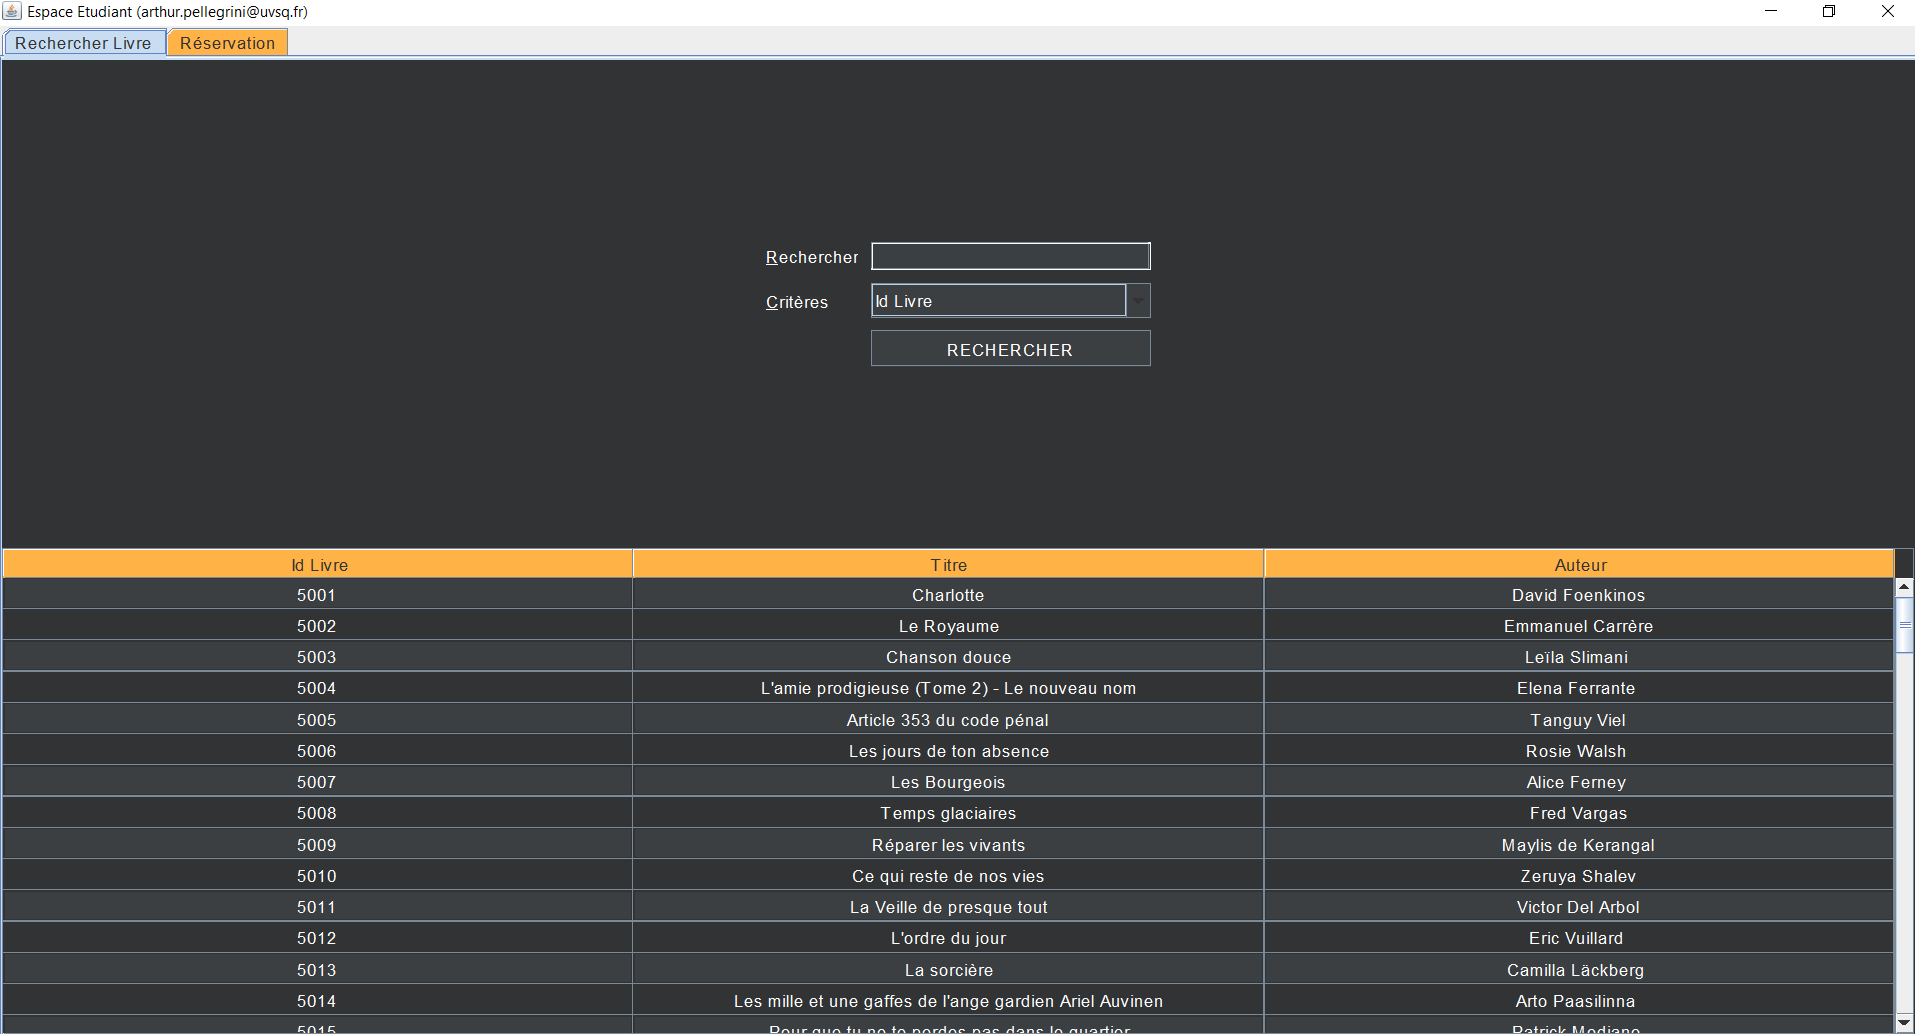Open the Critères dropdown arrow
This screenshot has height=1034, width=1915.
tap(1138, 301)
